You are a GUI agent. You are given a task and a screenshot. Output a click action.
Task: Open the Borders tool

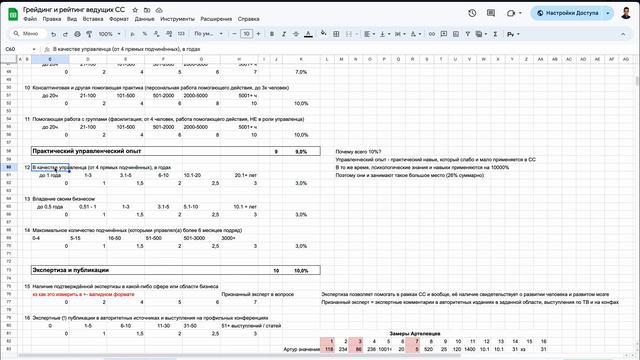[336, 34]
